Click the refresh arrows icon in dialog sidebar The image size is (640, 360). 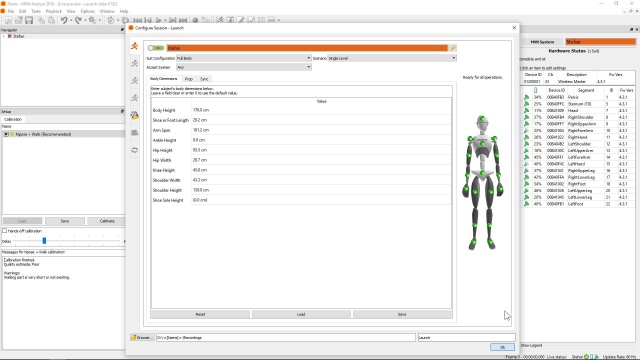135,150
